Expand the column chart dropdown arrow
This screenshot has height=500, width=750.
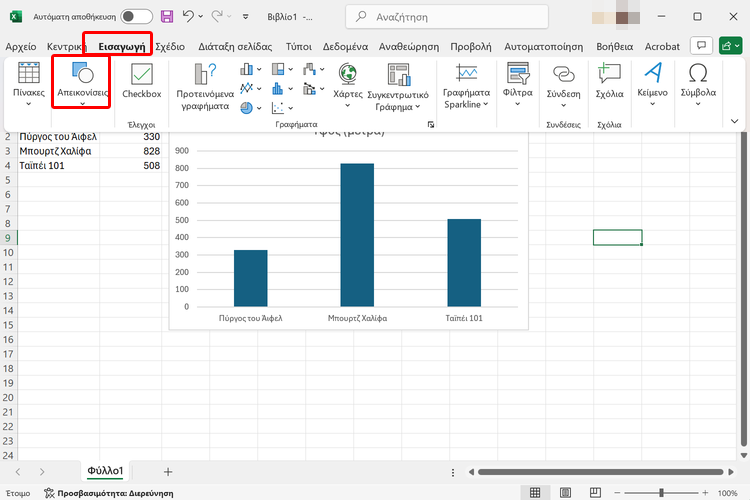pos(259,69)
